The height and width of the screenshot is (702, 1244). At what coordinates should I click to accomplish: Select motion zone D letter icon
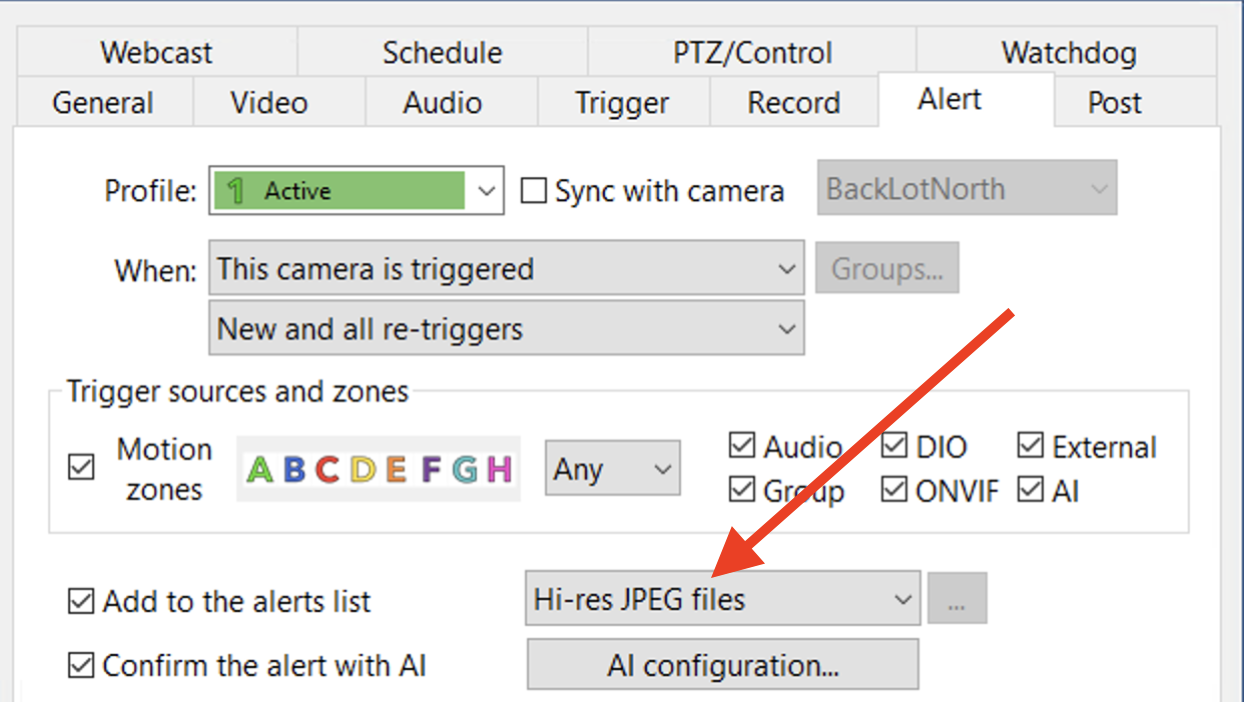[x=362, y=469]
